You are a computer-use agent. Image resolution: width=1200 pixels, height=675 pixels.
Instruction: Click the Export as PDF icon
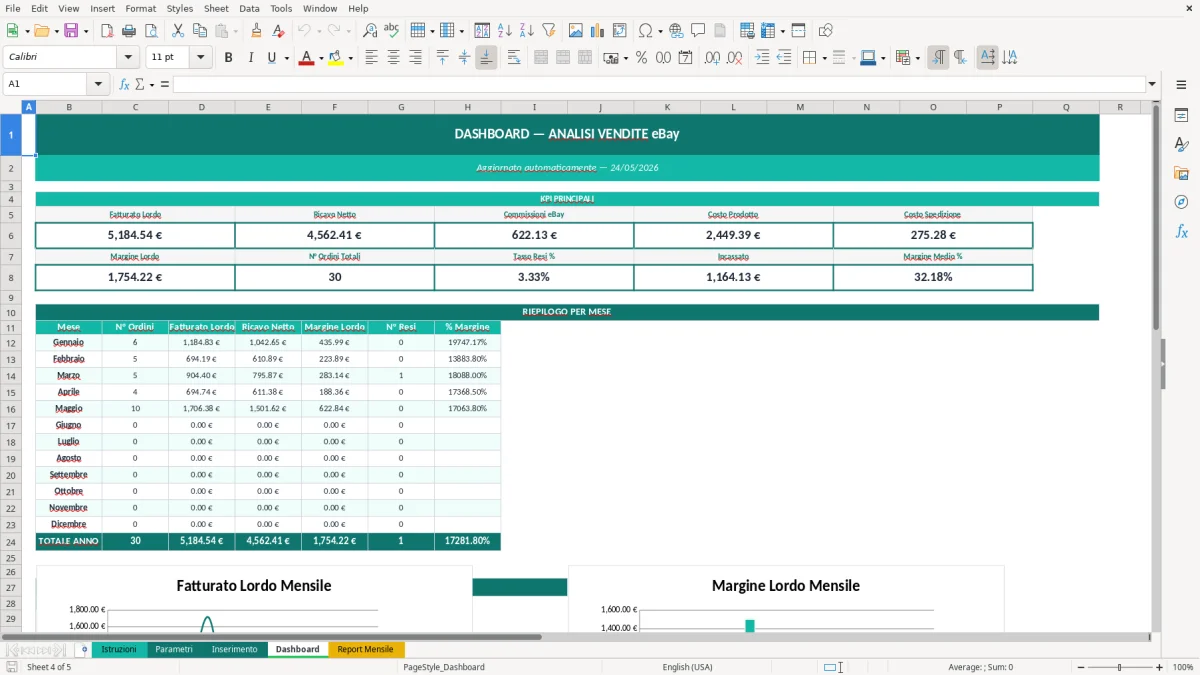[x=107, y=31]
